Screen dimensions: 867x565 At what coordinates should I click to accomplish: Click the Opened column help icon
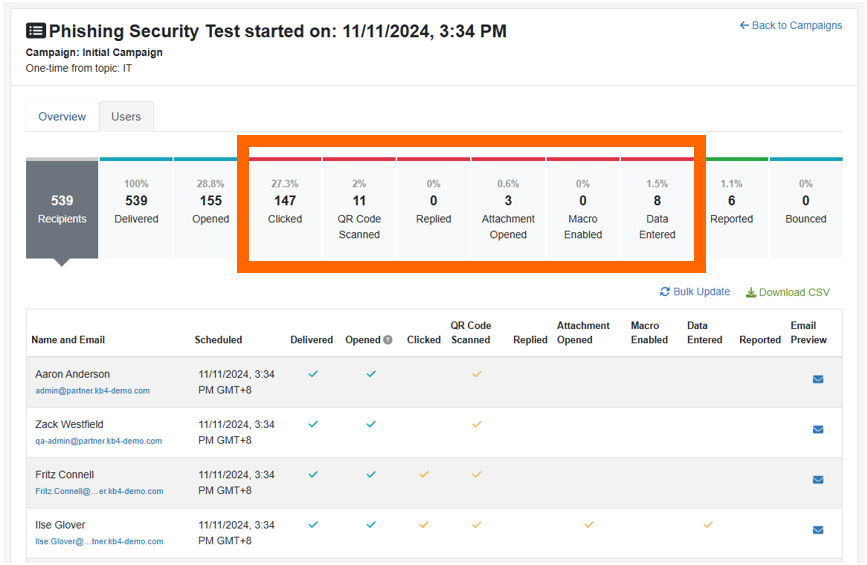point(388,340)
